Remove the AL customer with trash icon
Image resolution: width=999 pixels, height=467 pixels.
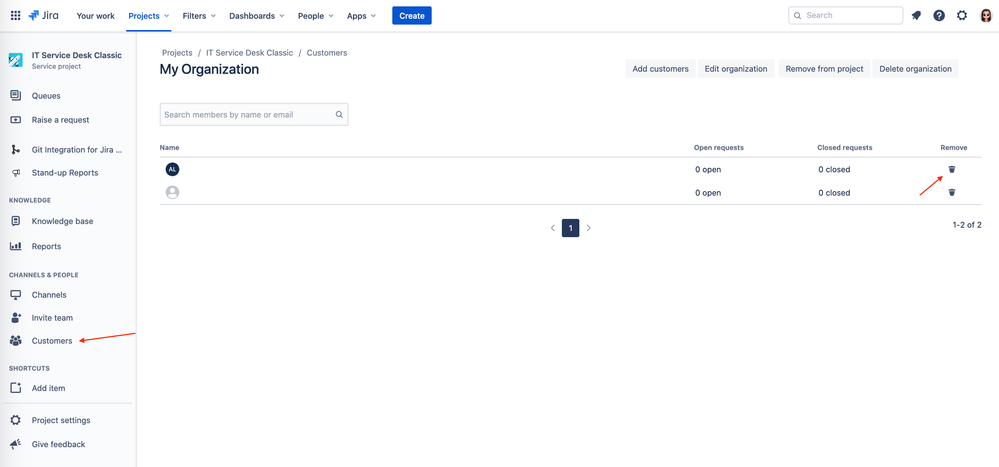952,169
